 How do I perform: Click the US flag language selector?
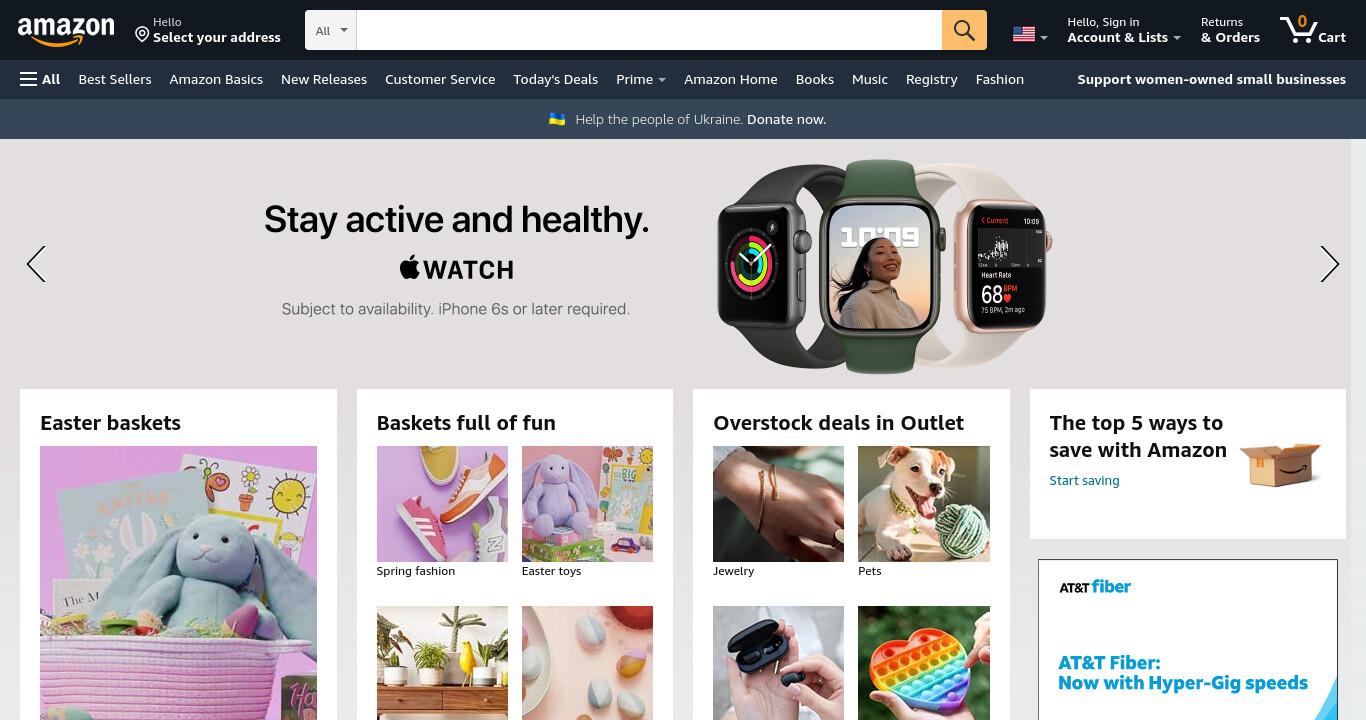click(1030, 34)
